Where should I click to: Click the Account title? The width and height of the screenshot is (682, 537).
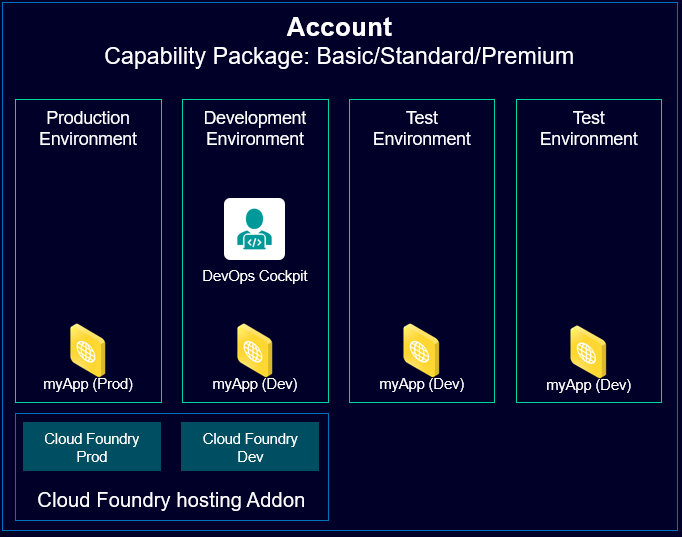click(339, 27)
